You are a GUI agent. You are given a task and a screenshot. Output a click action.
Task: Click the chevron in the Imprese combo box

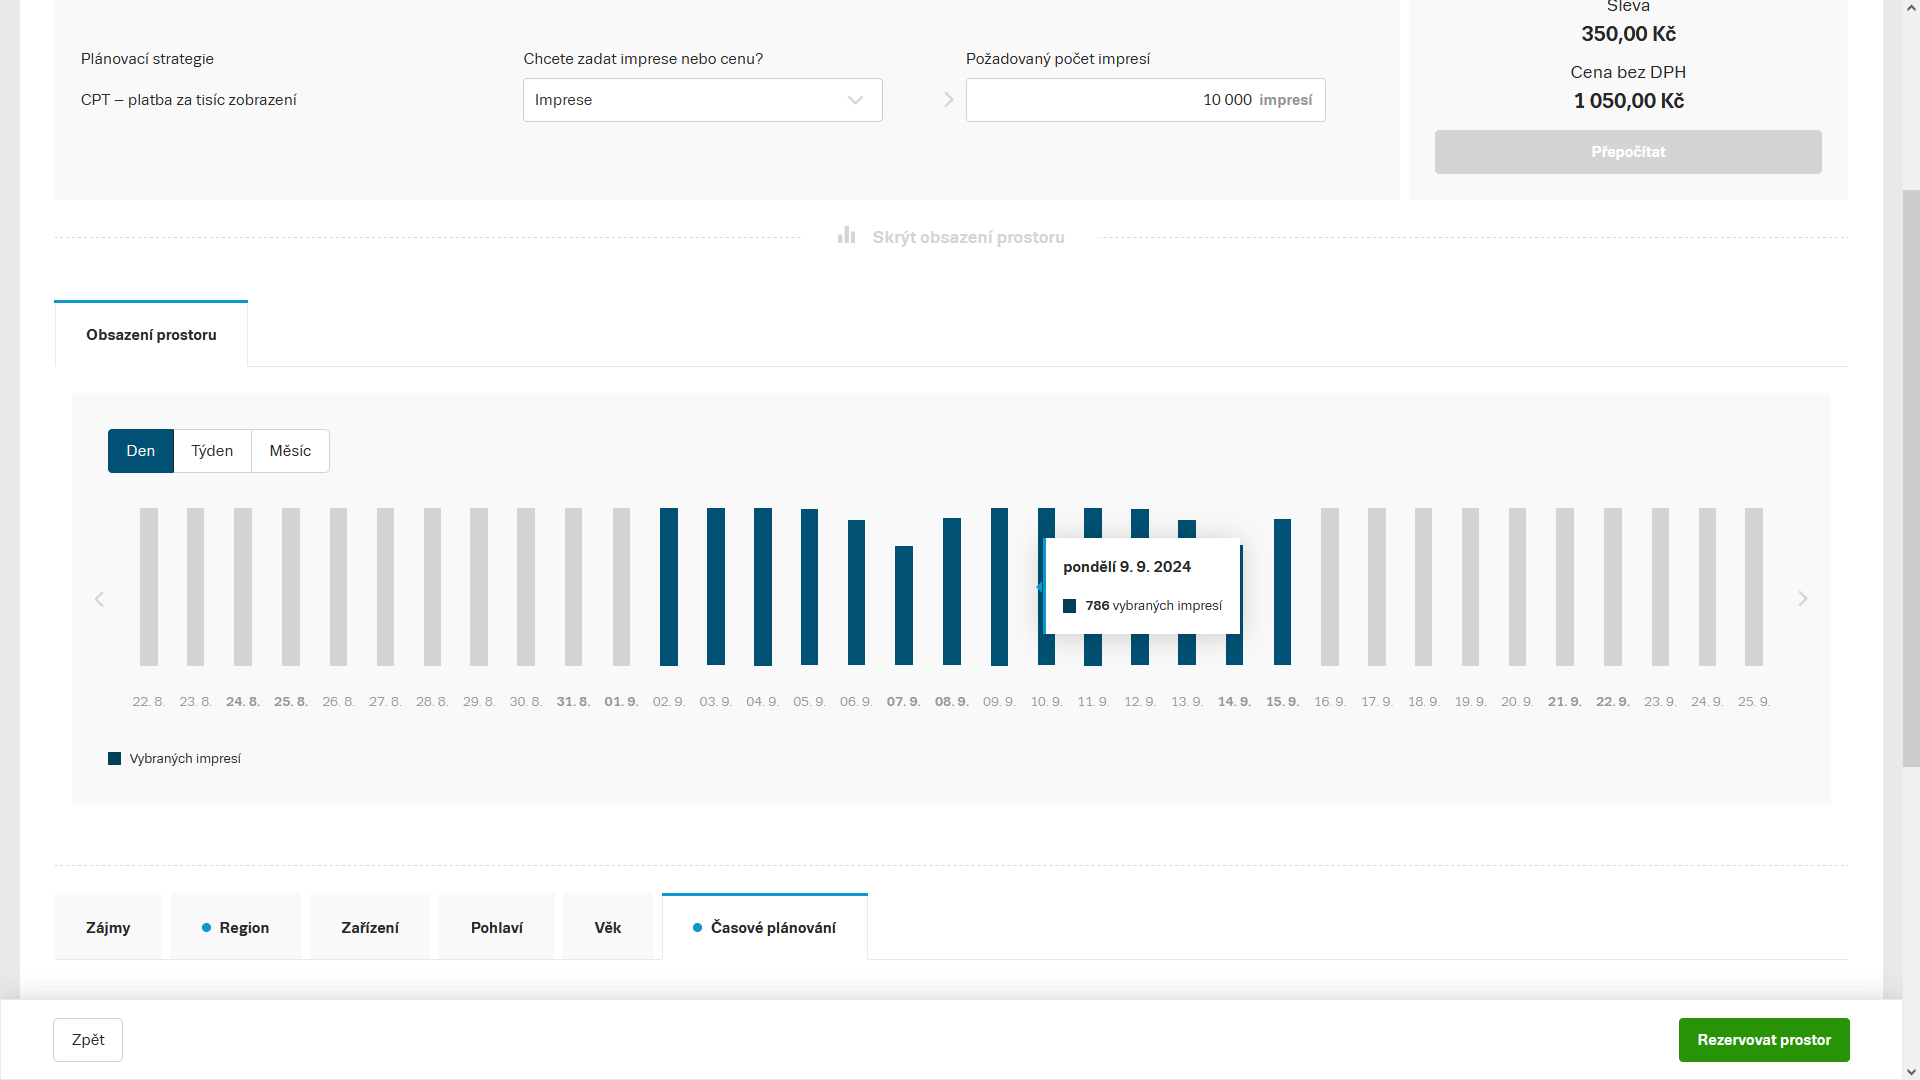855,100
